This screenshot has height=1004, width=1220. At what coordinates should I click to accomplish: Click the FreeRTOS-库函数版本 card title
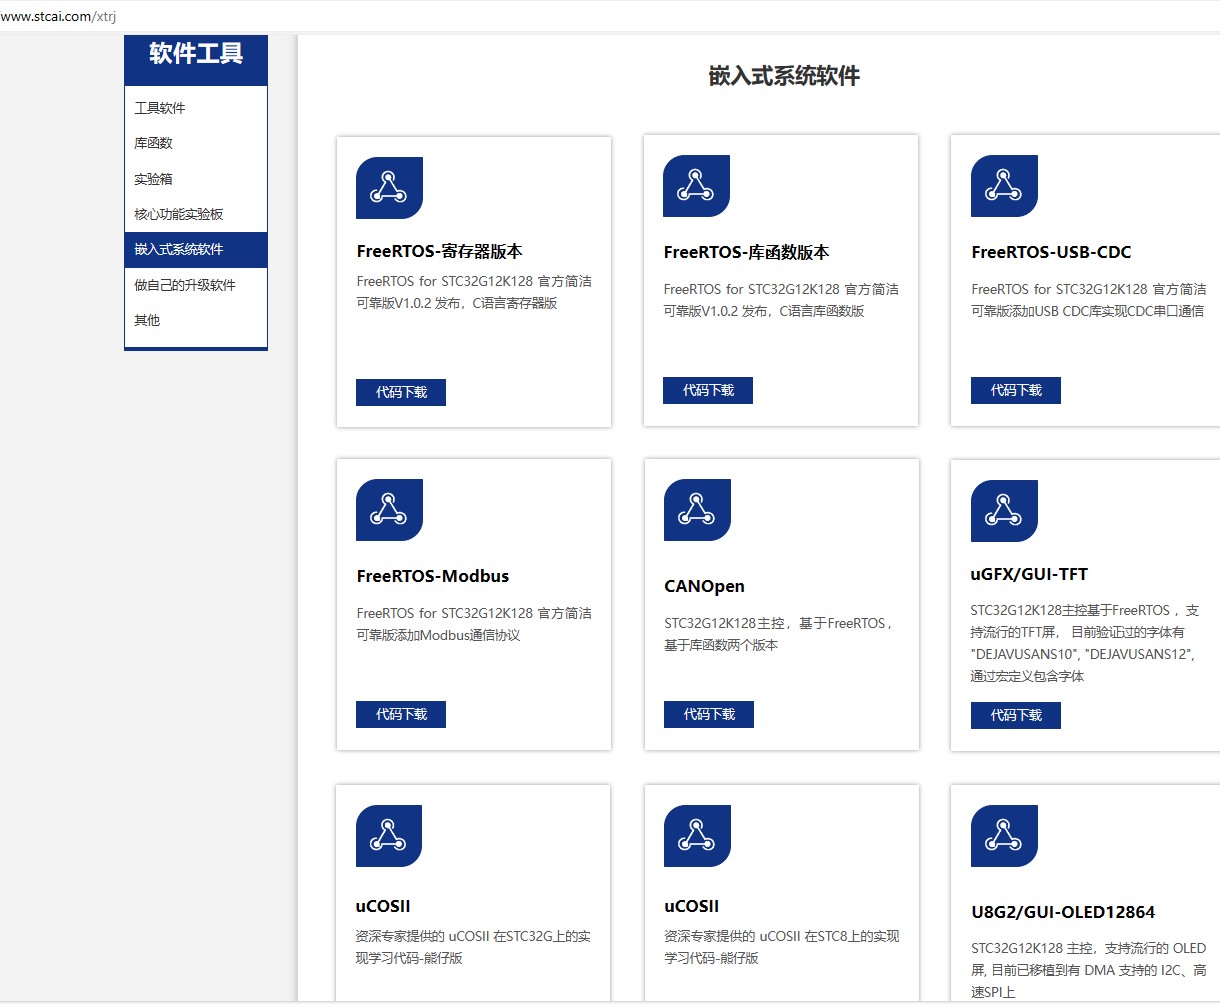point(747,253)
